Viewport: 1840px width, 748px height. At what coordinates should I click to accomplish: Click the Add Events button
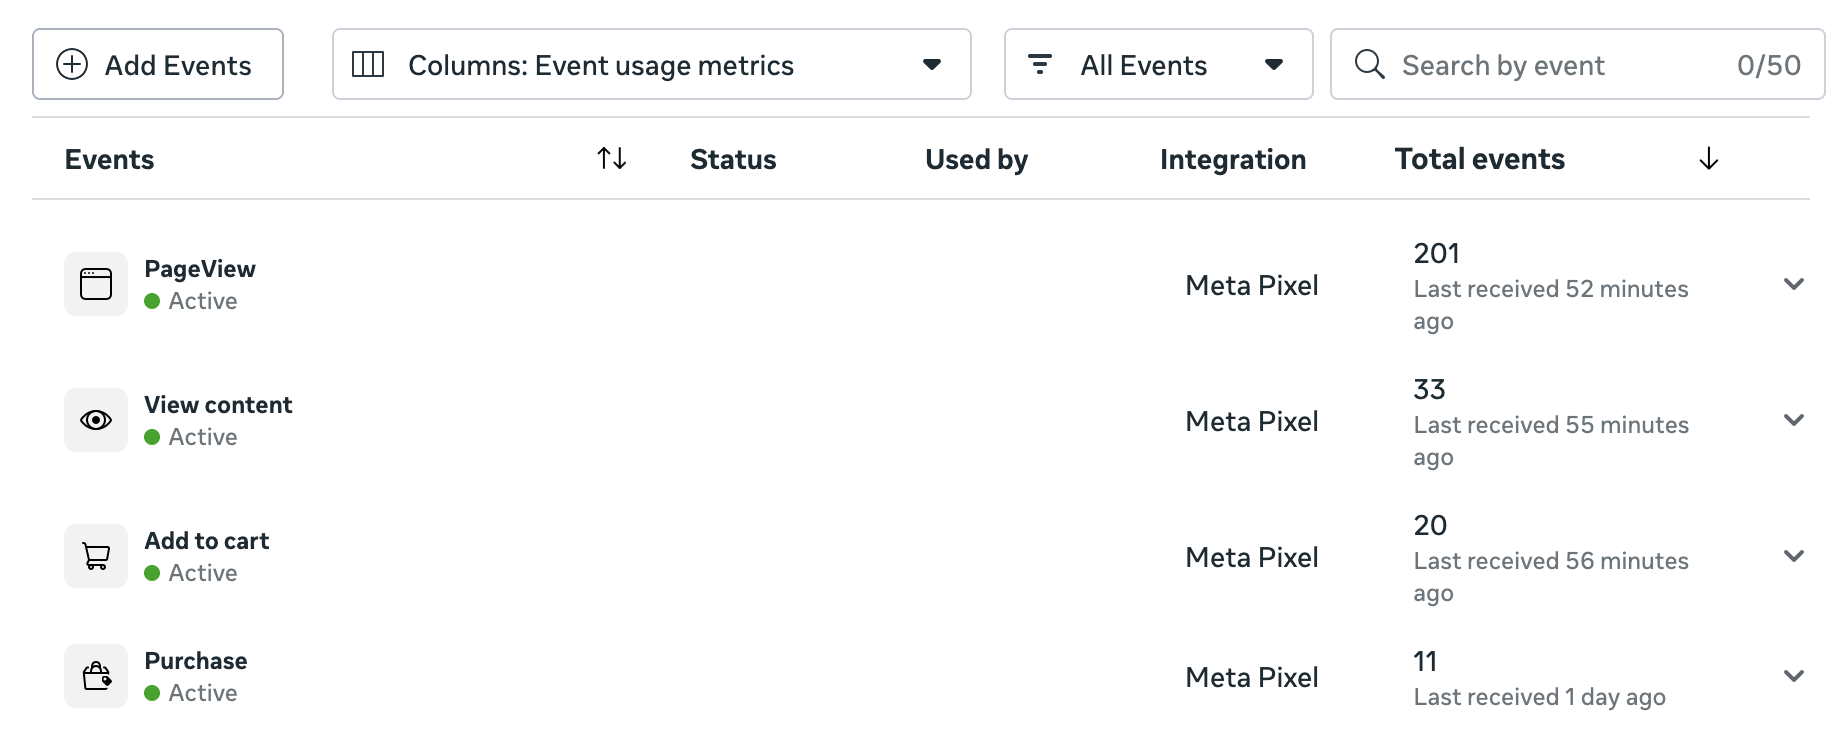158,65
